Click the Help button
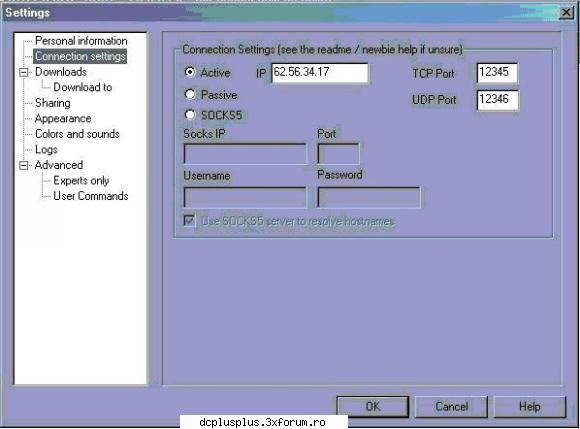This screenshot has width=580, height=429. [x=530, y=406]
